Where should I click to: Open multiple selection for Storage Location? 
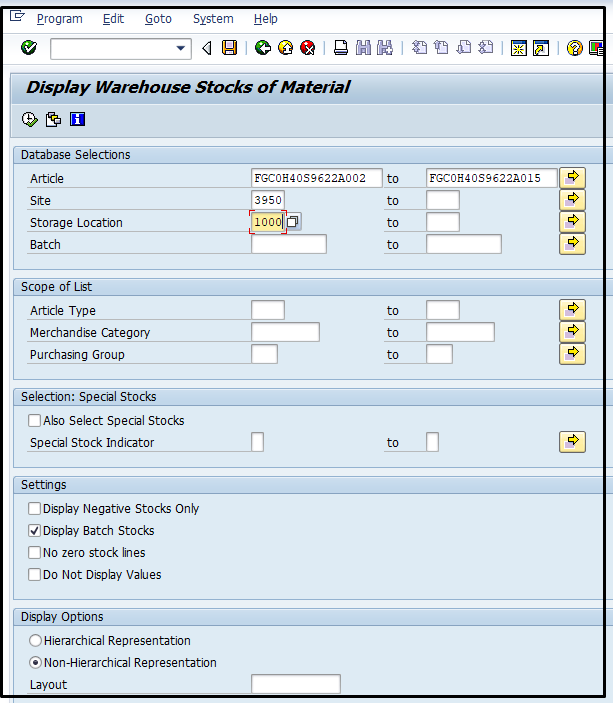tap(572, 221)
